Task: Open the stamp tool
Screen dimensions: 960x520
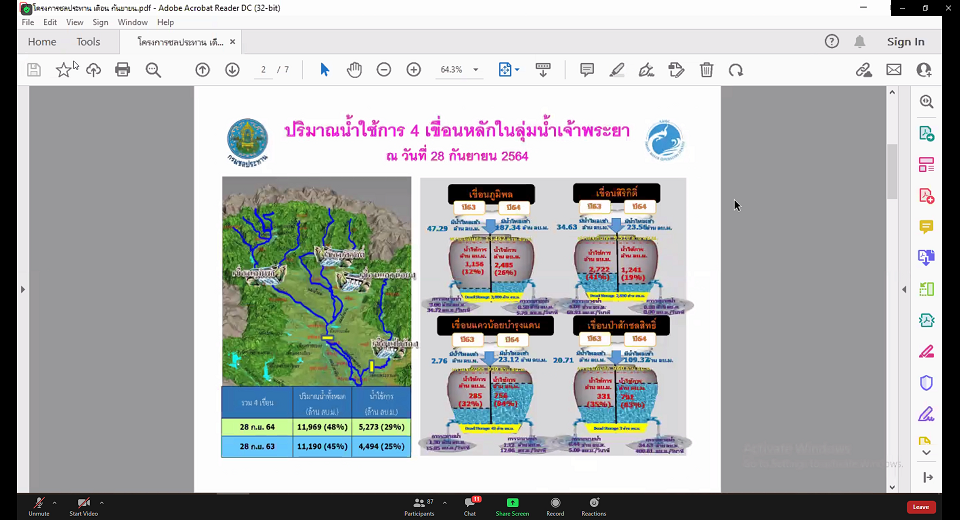Action: tap(676, 70)
